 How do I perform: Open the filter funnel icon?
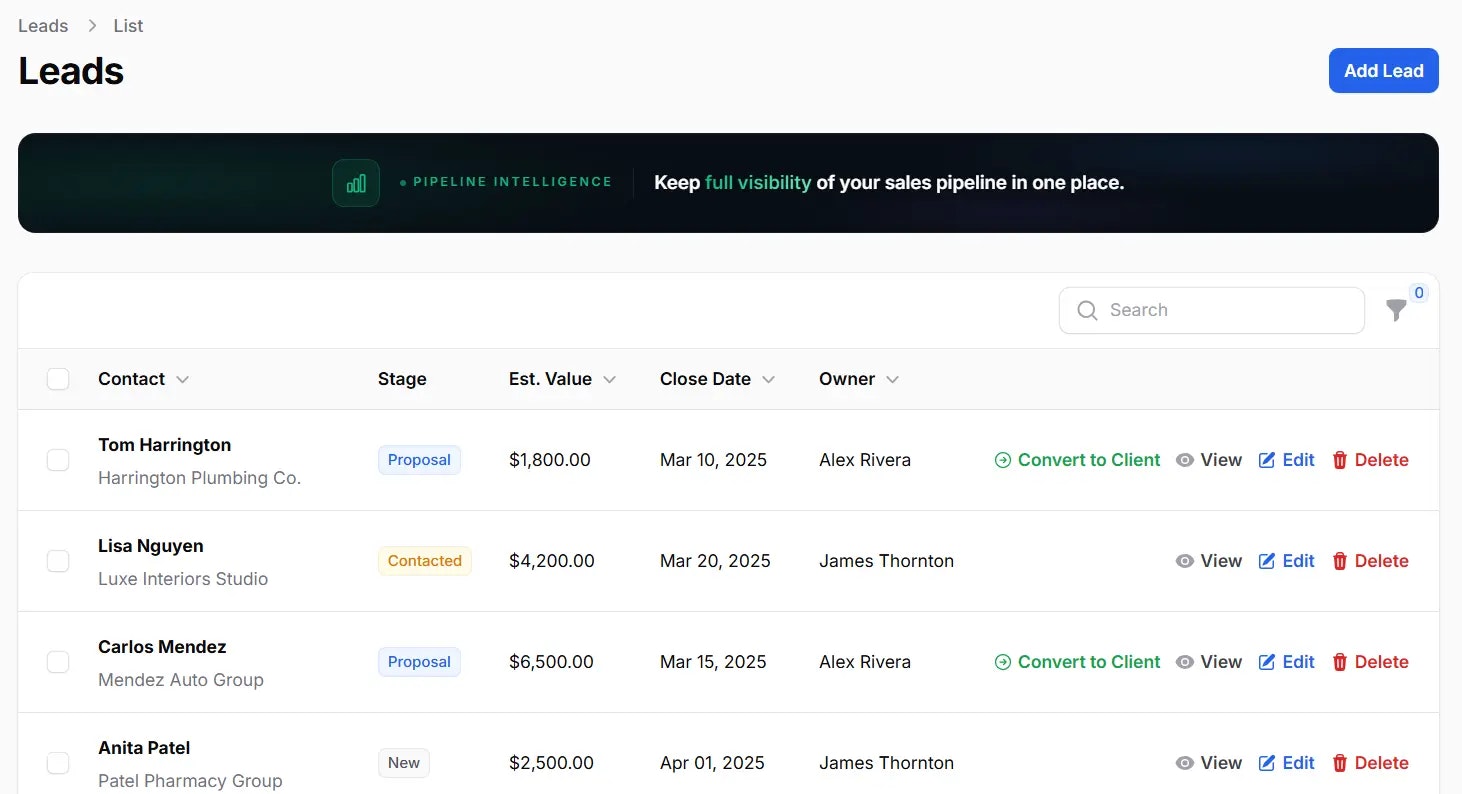(1397, 311)
